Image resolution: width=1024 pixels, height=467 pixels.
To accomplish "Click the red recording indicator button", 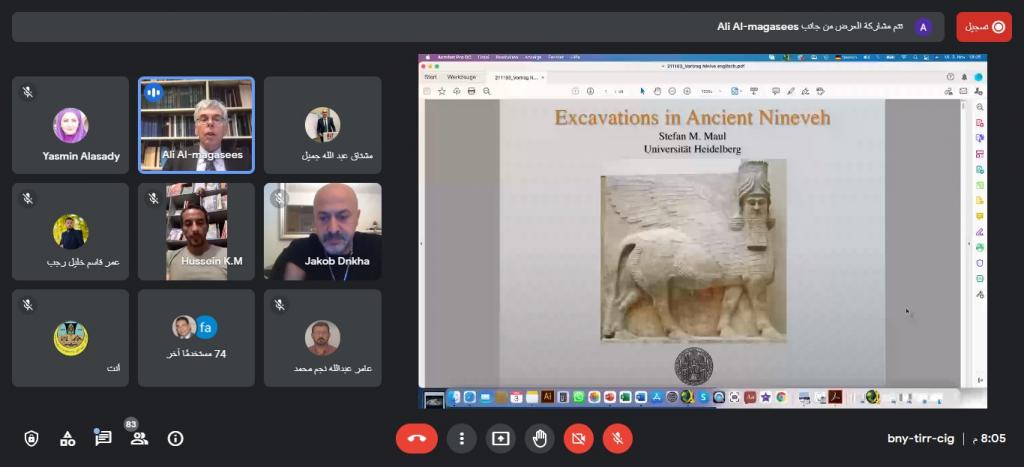I will pos(984,27).
